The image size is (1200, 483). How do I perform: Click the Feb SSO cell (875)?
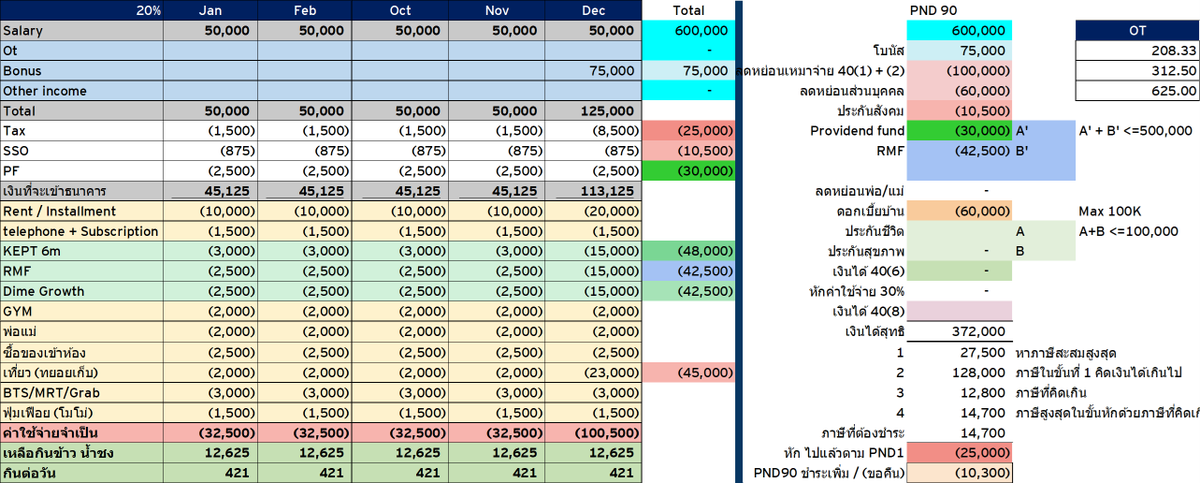click(306, 151)
